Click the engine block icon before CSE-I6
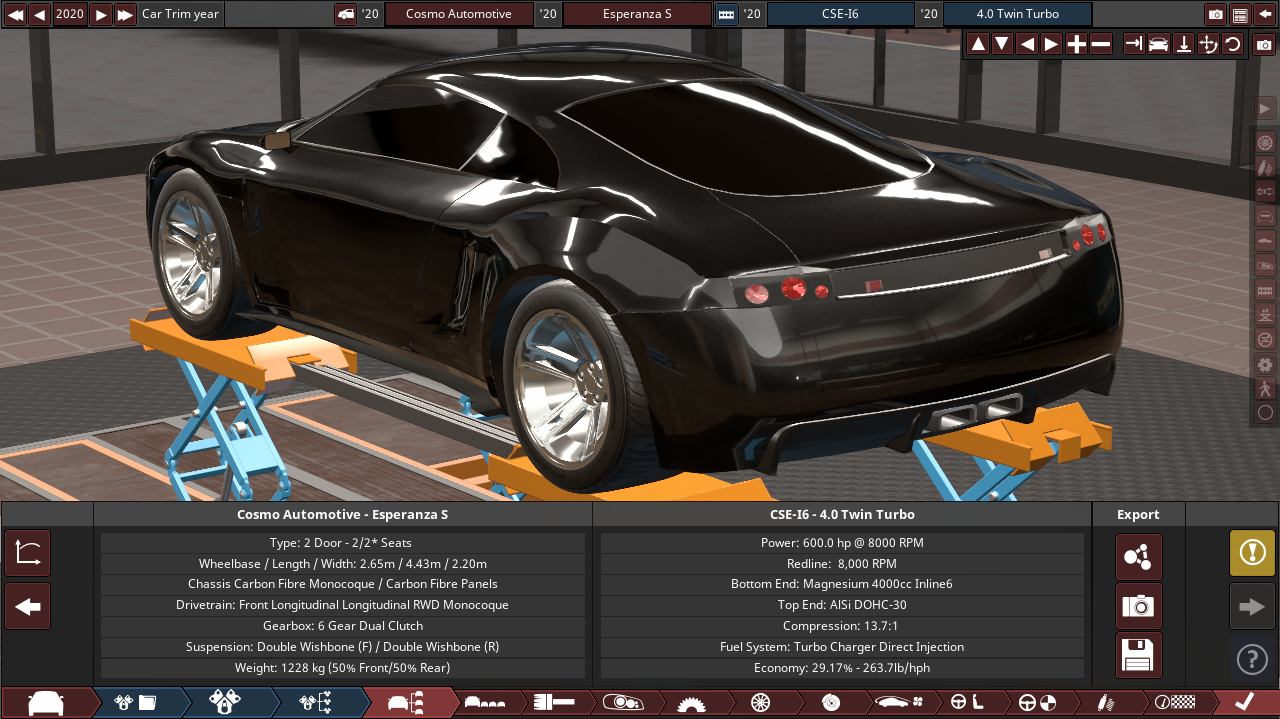 tap(726, 14)
